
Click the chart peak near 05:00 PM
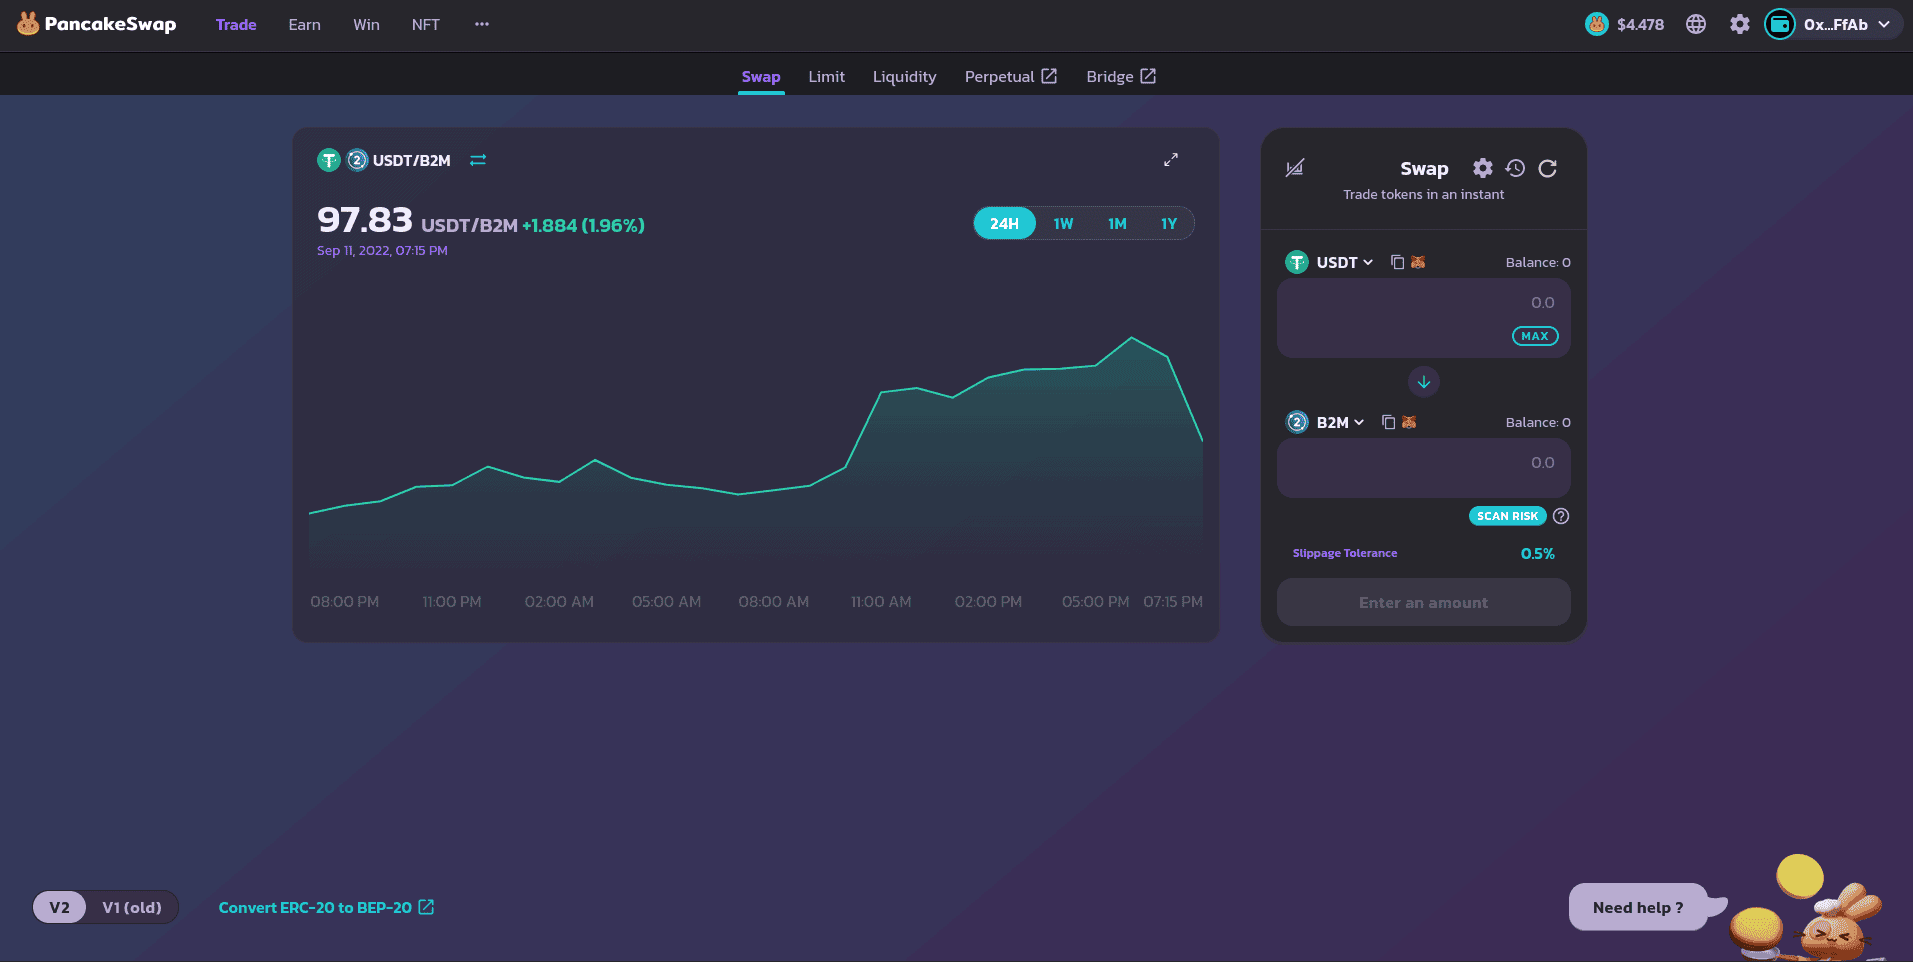point(1132,338)
